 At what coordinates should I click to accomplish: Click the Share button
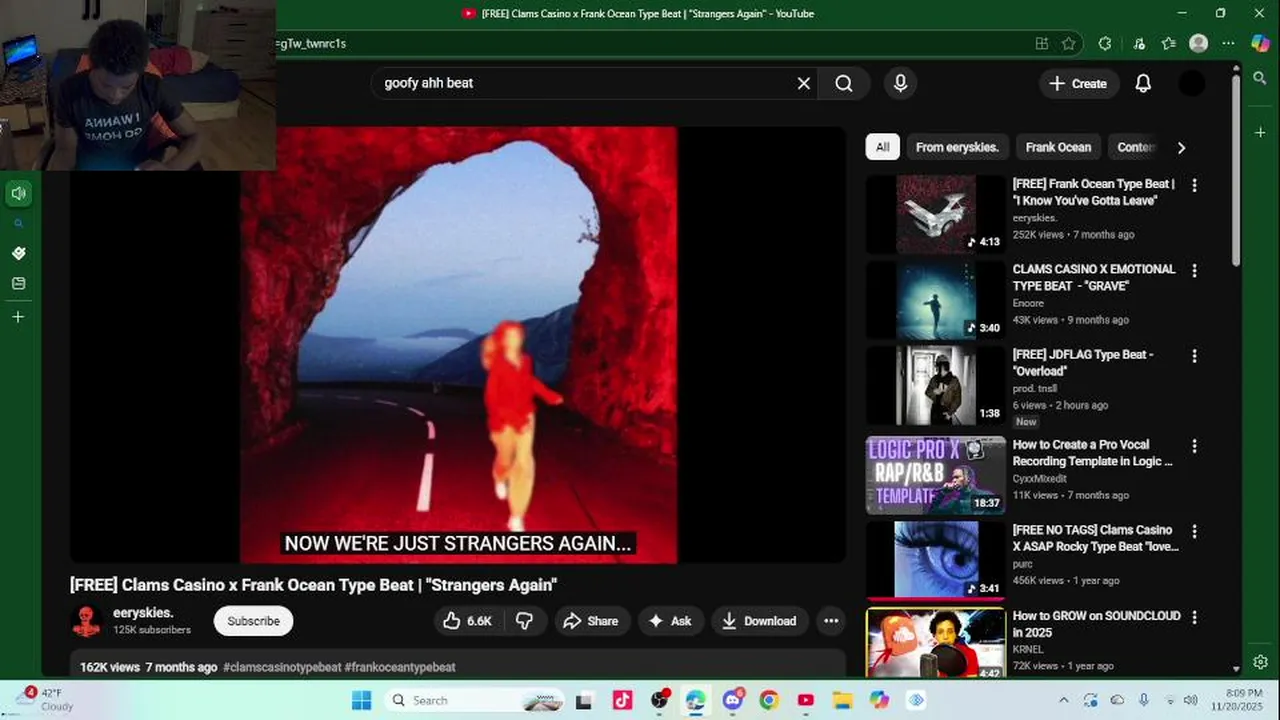coord(590,621)
